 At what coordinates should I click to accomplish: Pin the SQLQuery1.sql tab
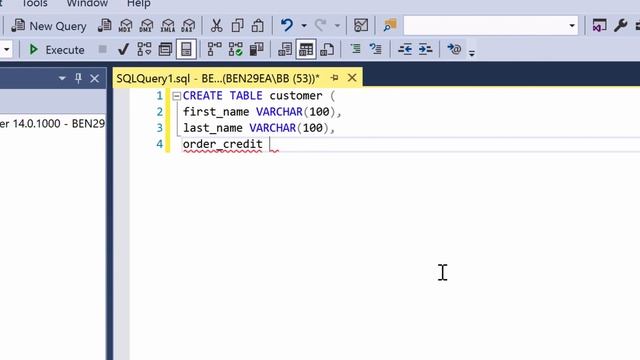click(334, 78)
